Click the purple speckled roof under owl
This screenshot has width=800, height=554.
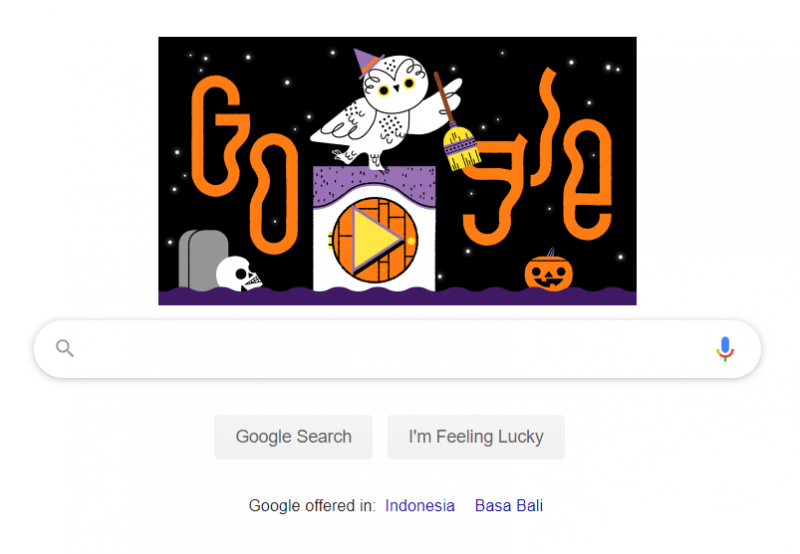[x=374, y=186]
